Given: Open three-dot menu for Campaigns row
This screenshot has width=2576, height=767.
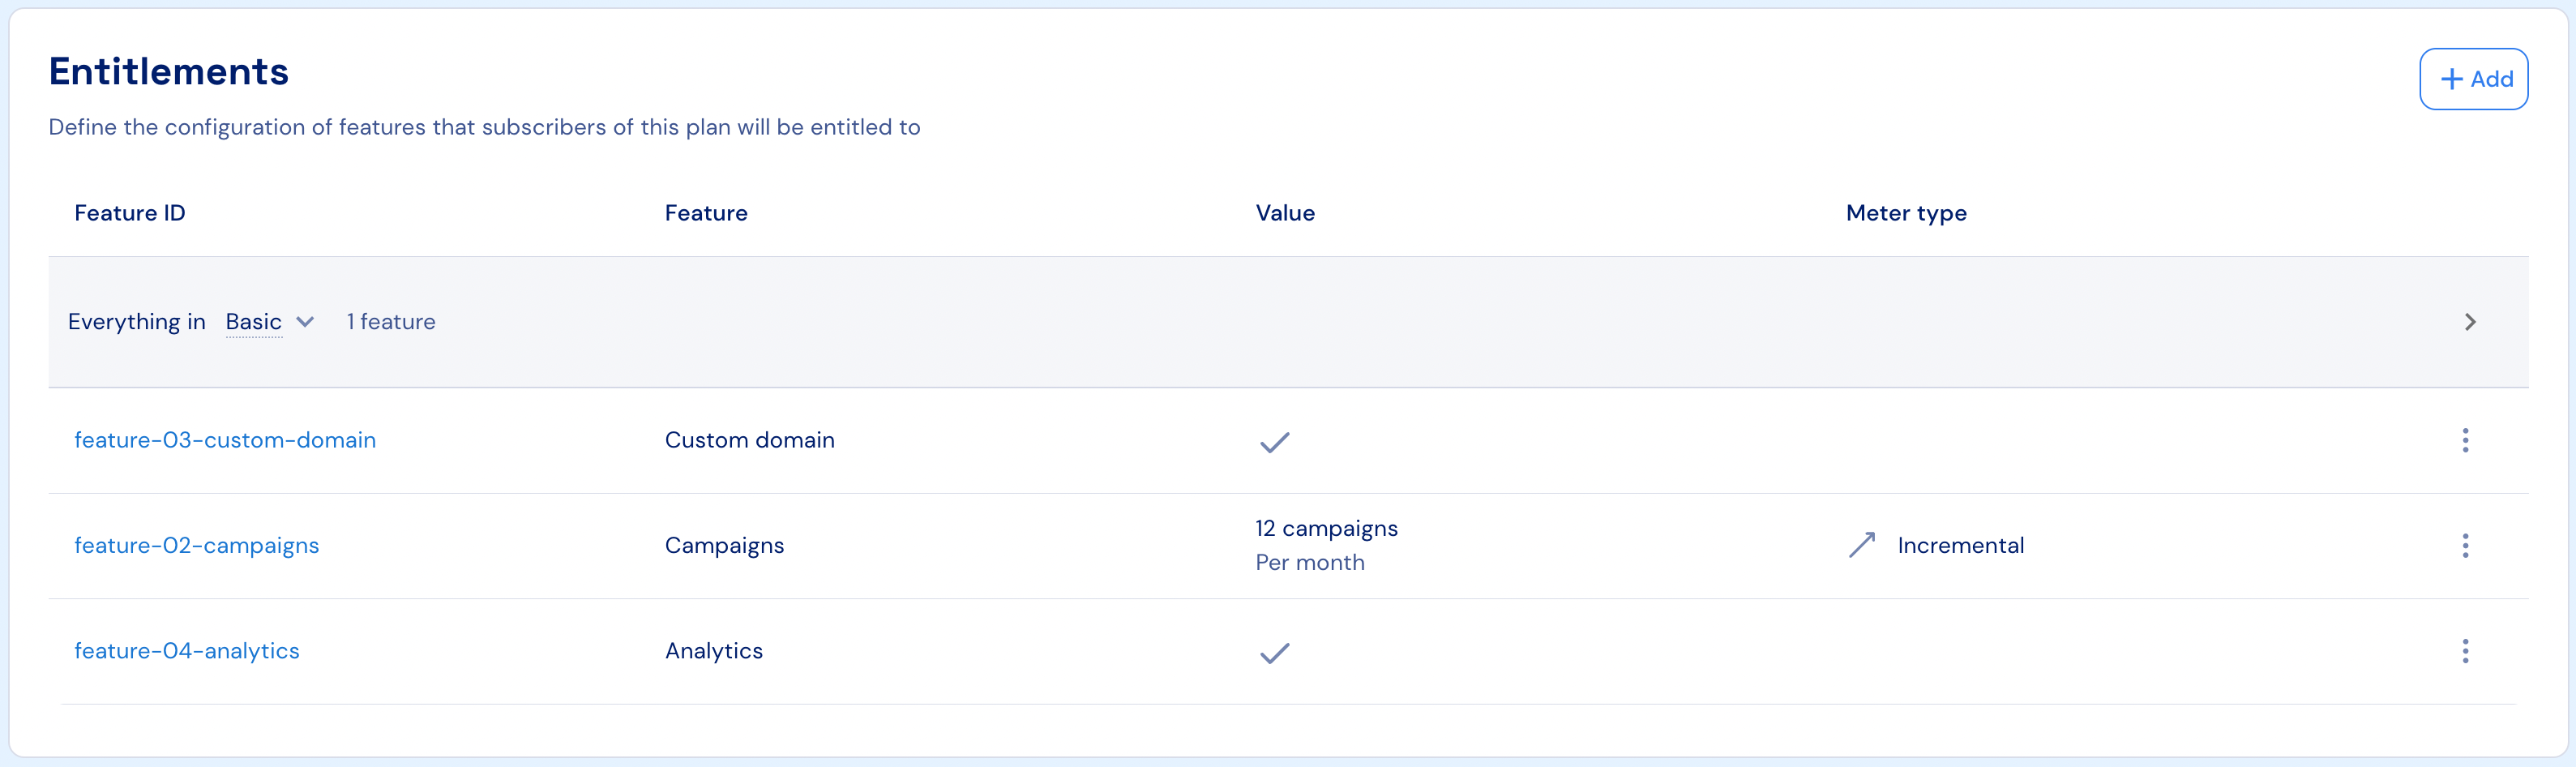Looking at the screenshot, I should (x=2464, y=546).
